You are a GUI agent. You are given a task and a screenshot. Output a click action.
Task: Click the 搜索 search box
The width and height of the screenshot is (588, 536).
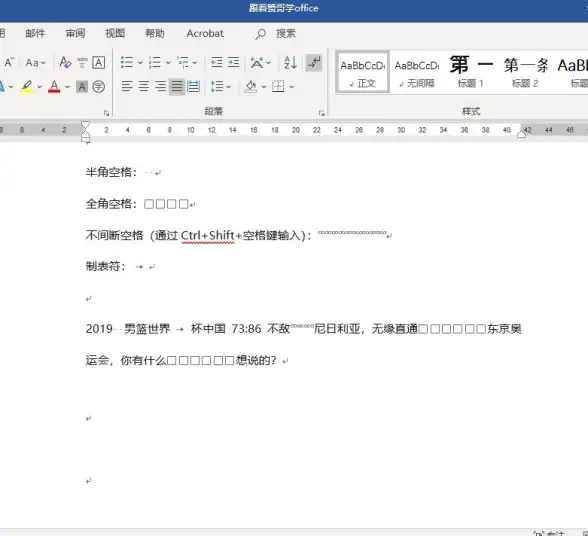point(286,33)
